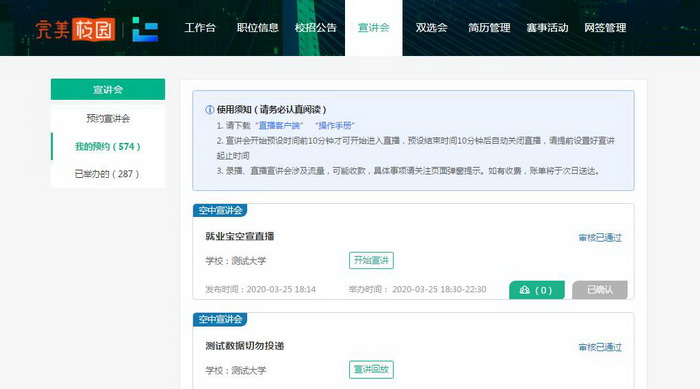Open the 操作手册 link
This screenshot has height=389, width=700.
click(x=335, y=125)
